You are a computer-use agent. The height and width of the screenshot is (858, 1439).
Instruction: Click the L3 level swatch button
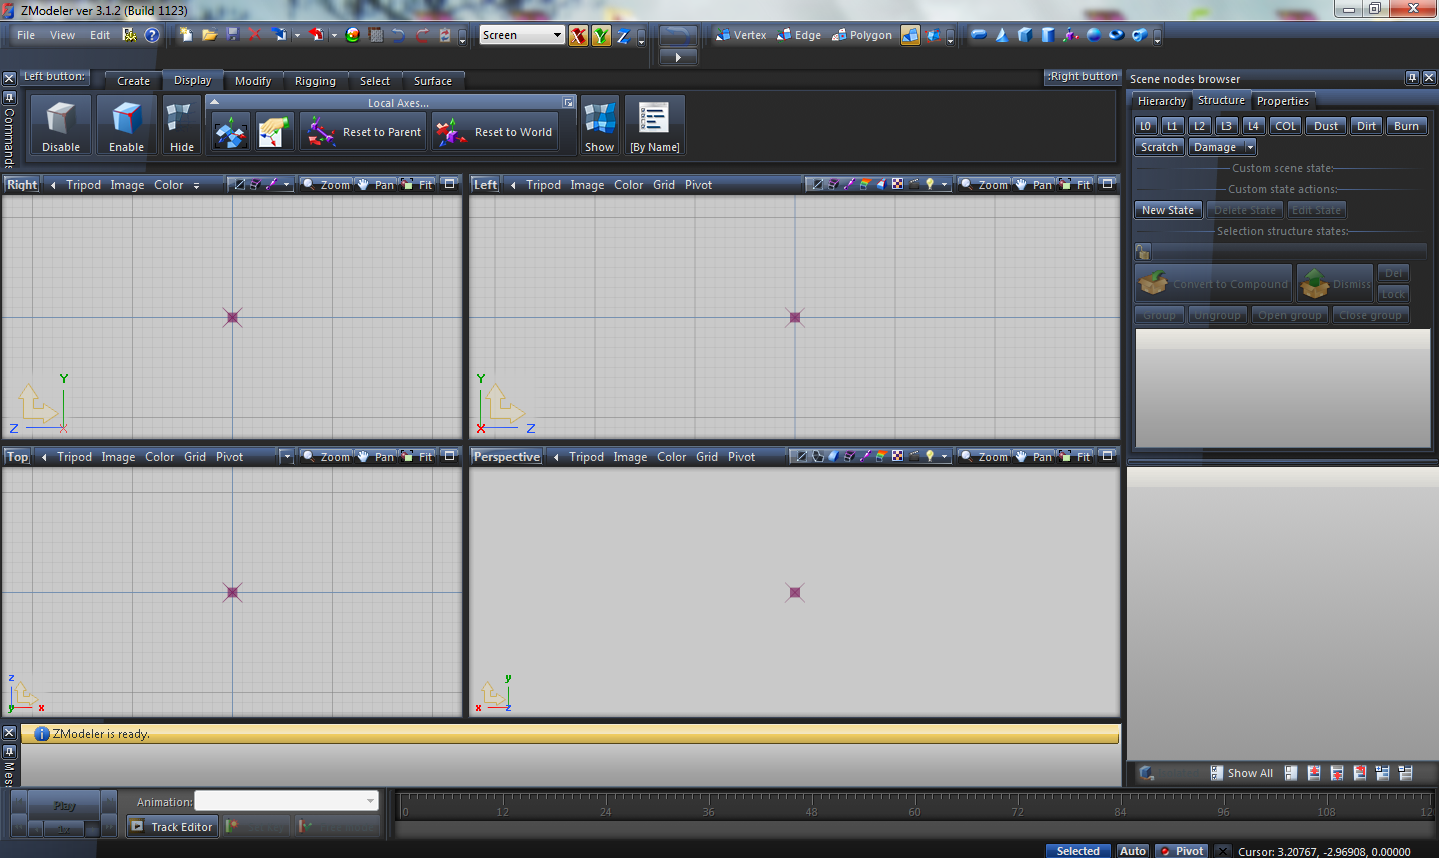click(1225, 125)
